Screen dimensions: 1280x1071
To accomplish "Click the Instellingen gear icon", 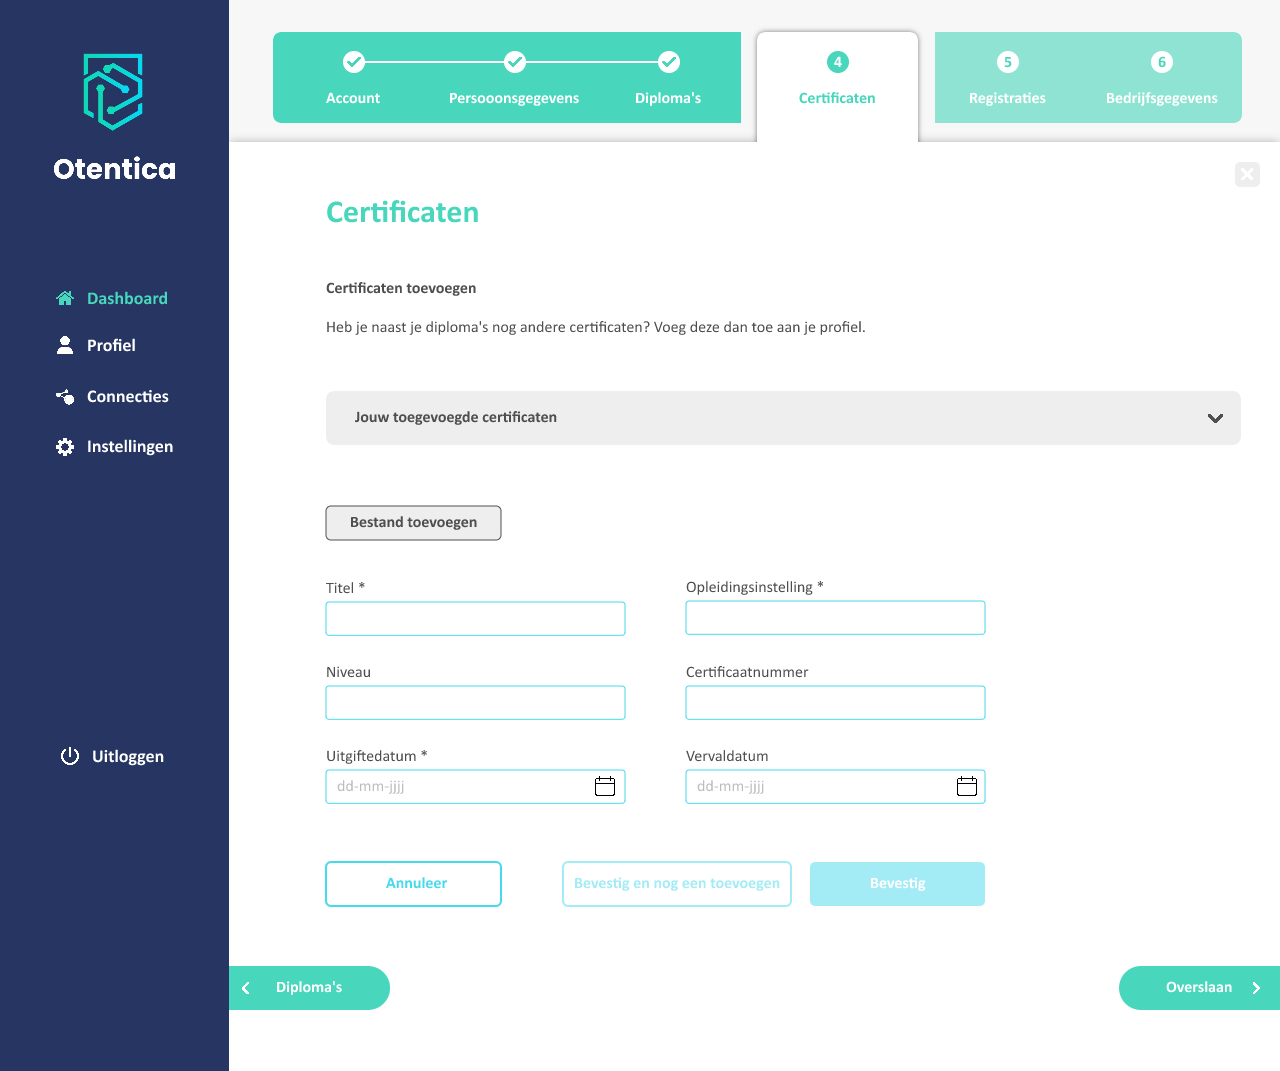I will click(65, 447).
